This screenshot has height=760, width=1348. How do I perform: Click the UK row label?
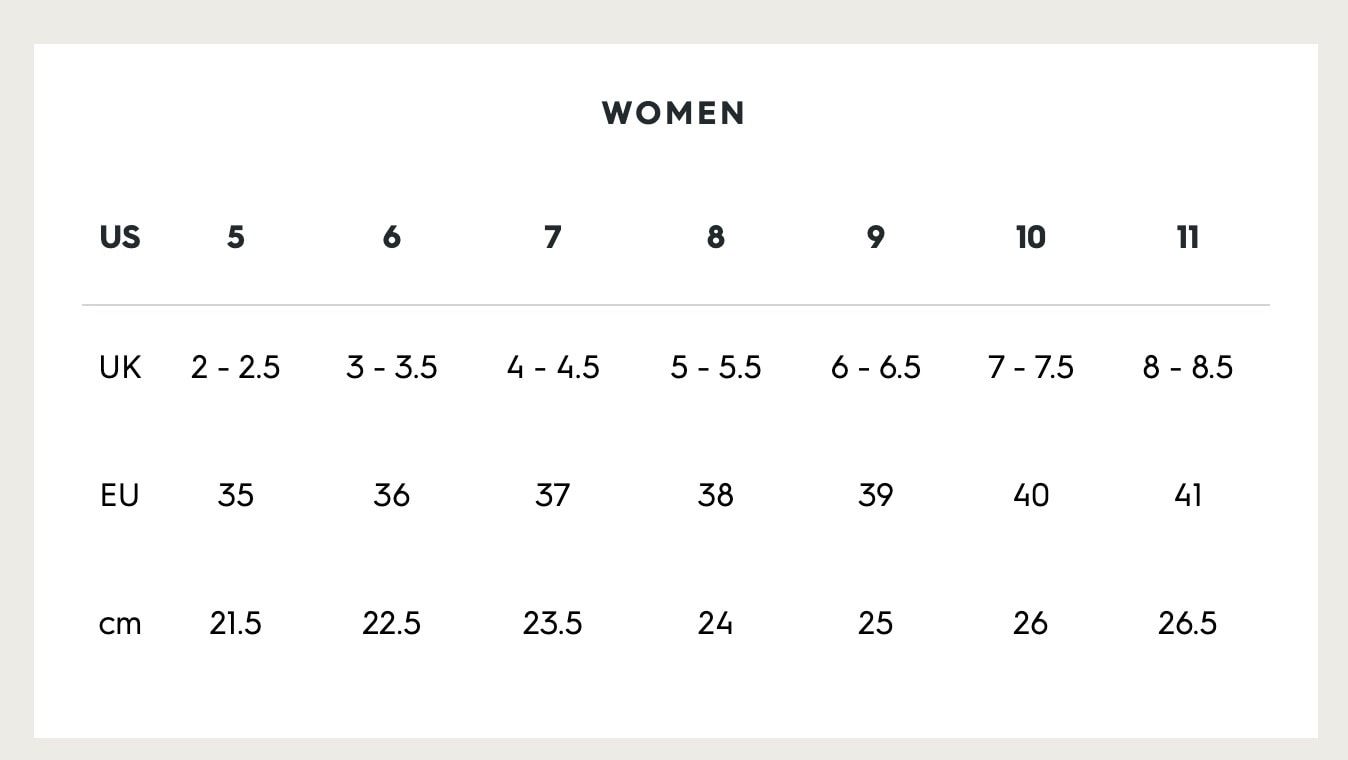click(x=120, y=368)
